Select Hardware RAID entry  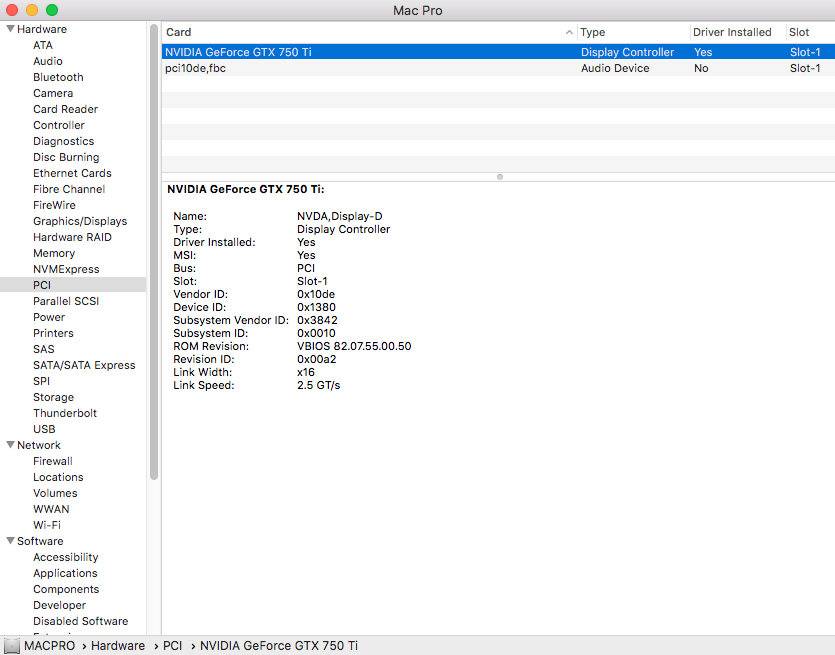[x=72, y=237]
